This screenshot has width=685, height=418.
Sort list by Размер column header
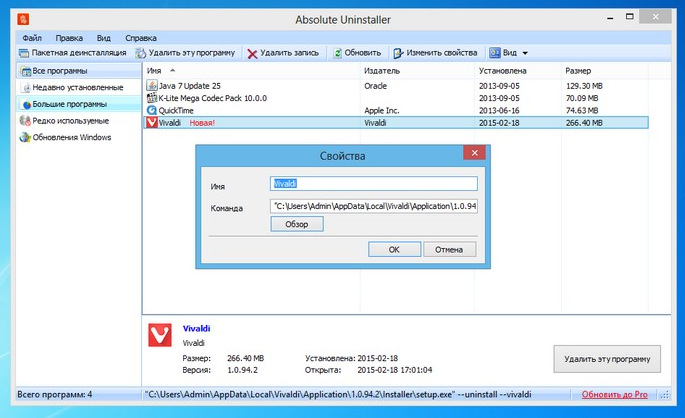pyautogui.click(x=605, y=71)
